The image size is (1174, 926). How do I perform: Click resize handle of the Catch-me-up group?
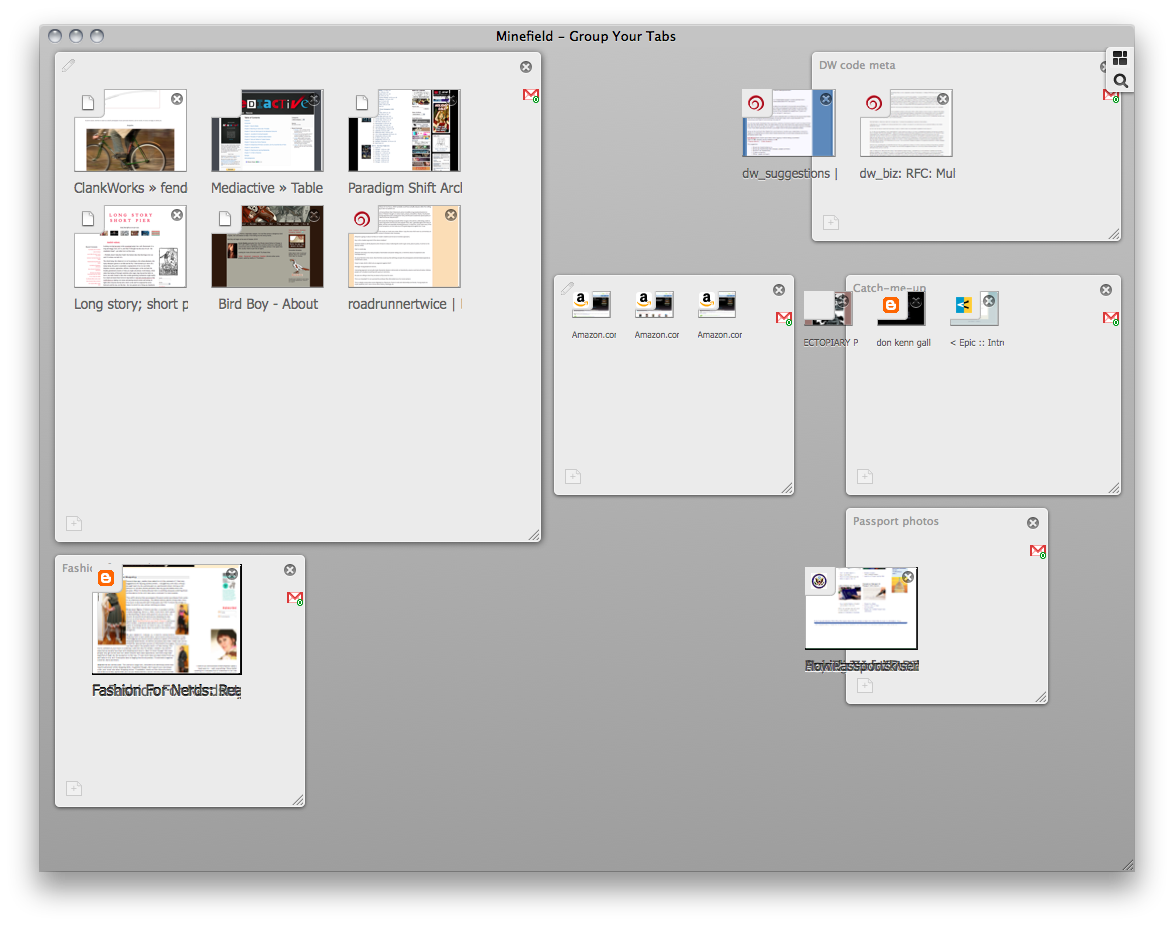1113,487
